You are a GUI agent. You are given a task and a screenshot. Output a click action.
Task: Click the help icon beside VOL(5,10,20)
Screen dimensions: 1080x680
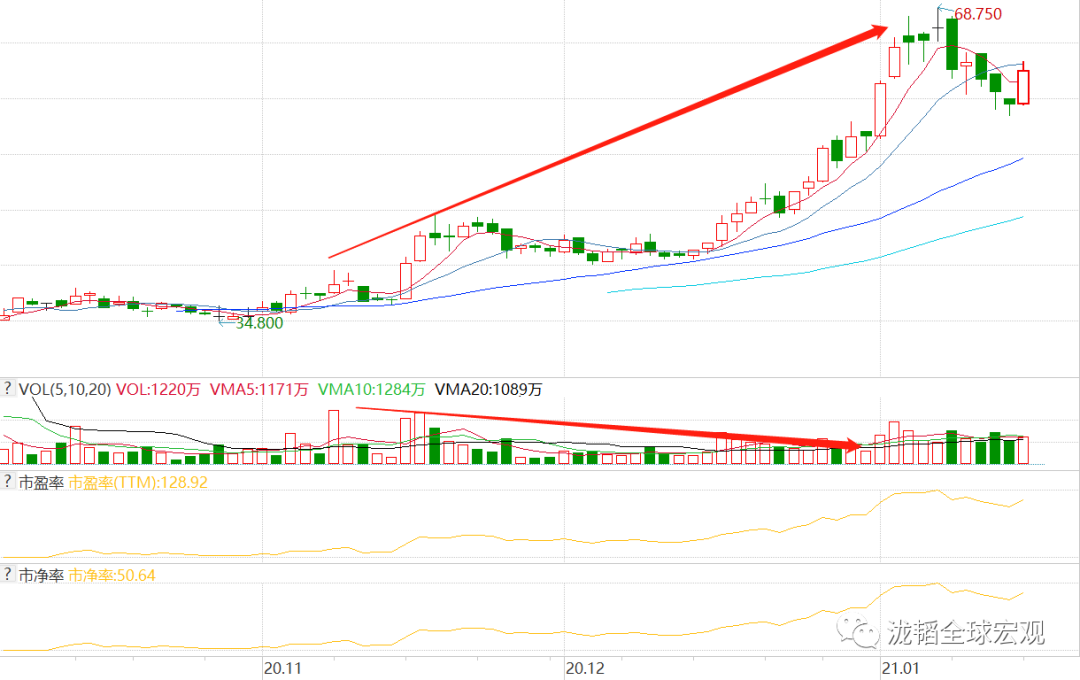pyautogui.click(x=8, y=389)
